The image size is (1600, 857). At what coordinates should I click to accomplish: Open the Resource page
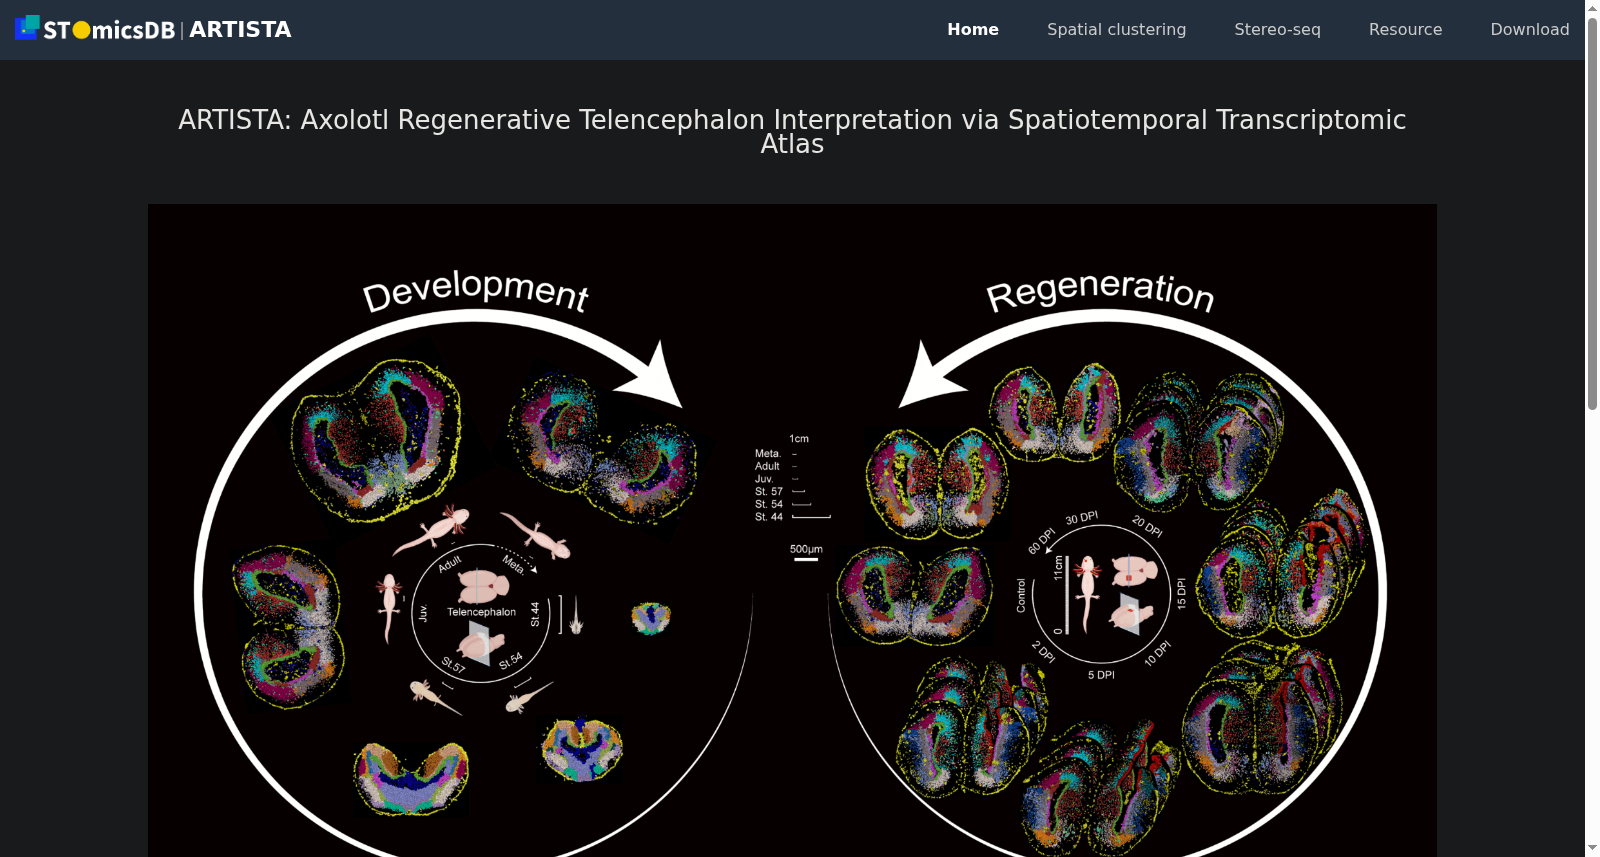[x=1405, y=30]
